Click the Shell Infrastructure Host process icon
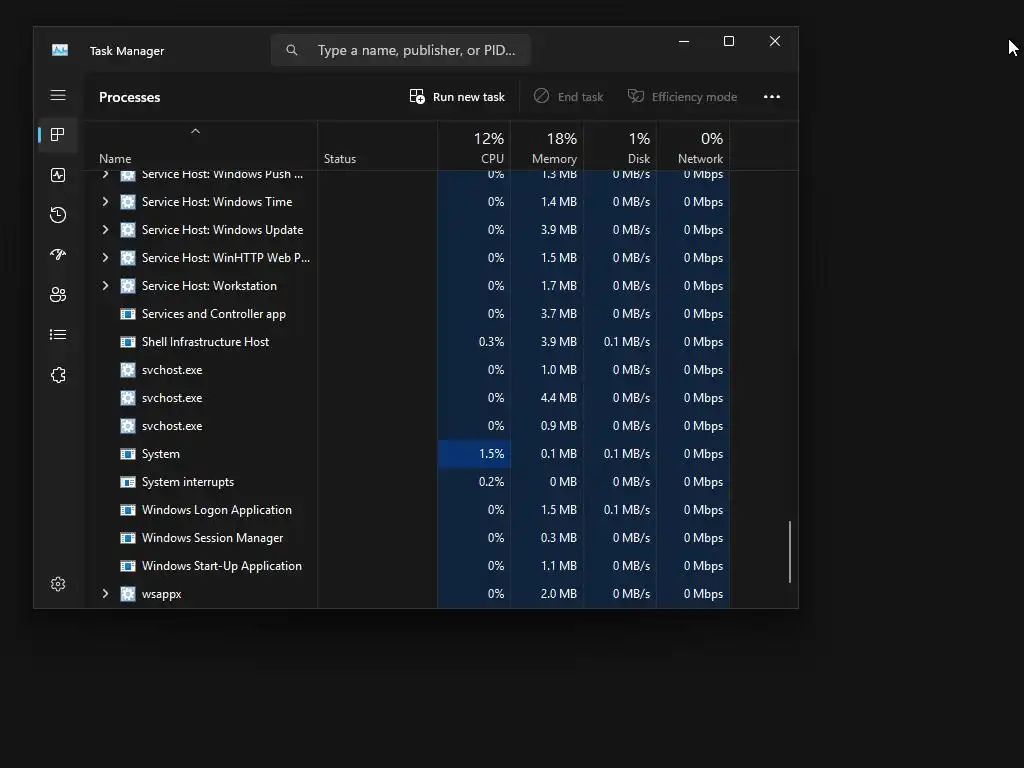Image resolution: width=1024 pixels, height=768 pixels. coord(128,342)
